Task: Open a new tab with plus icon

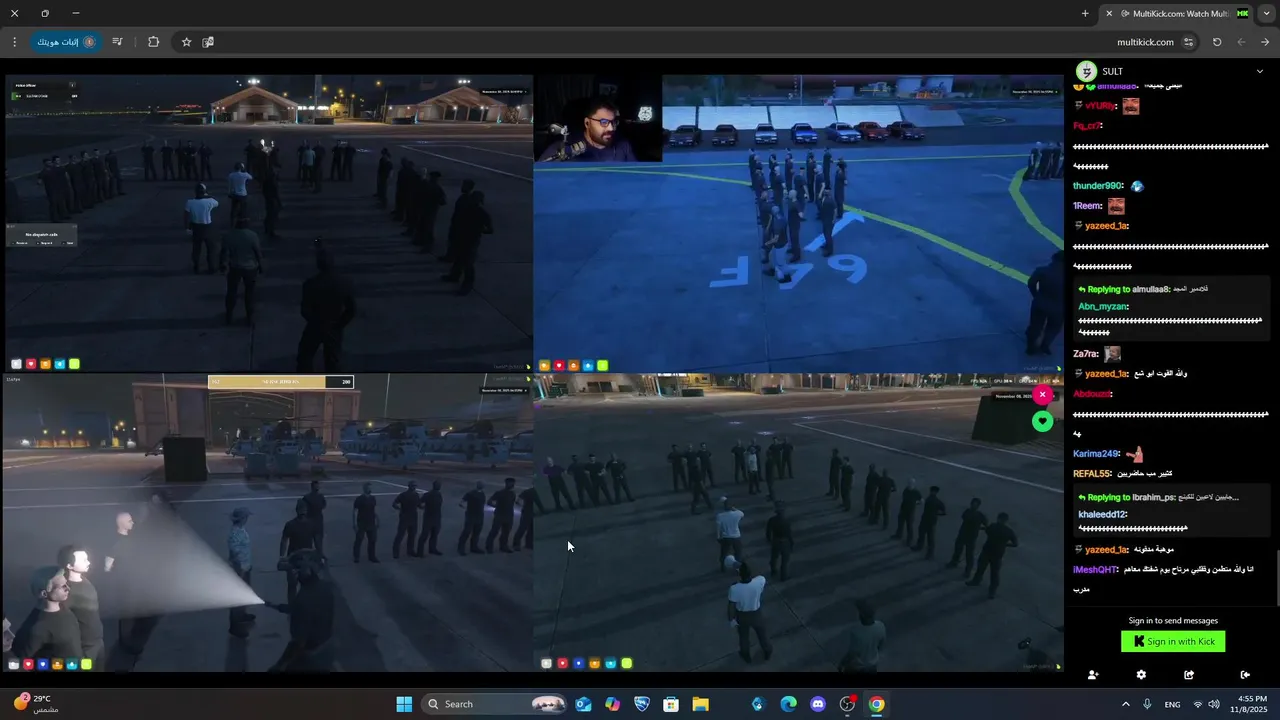Action: 1085,13
